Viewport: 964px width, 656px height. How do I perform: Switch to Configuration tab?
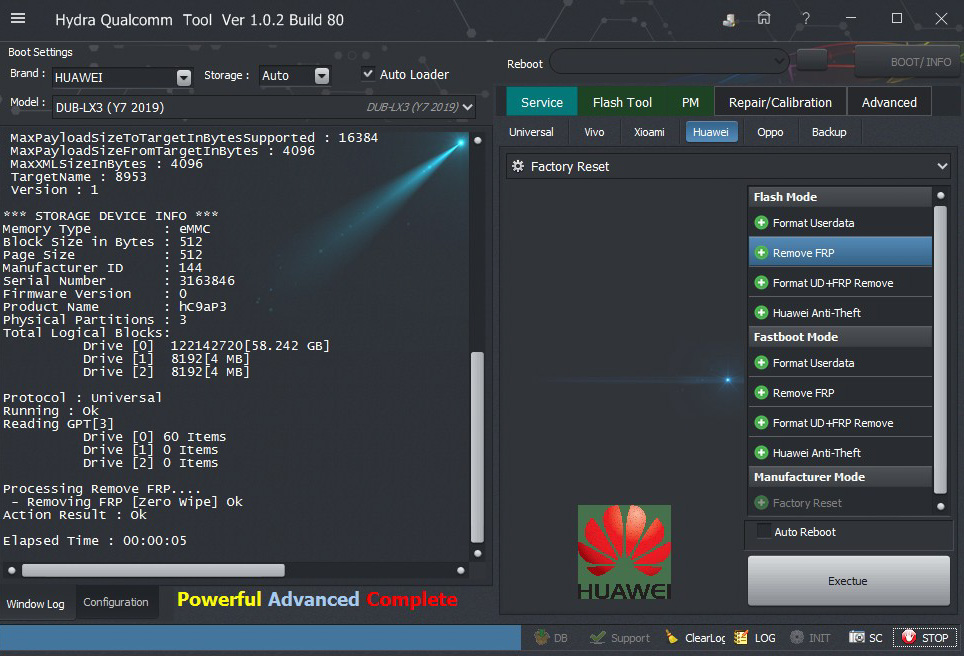(x=116, y=602)
